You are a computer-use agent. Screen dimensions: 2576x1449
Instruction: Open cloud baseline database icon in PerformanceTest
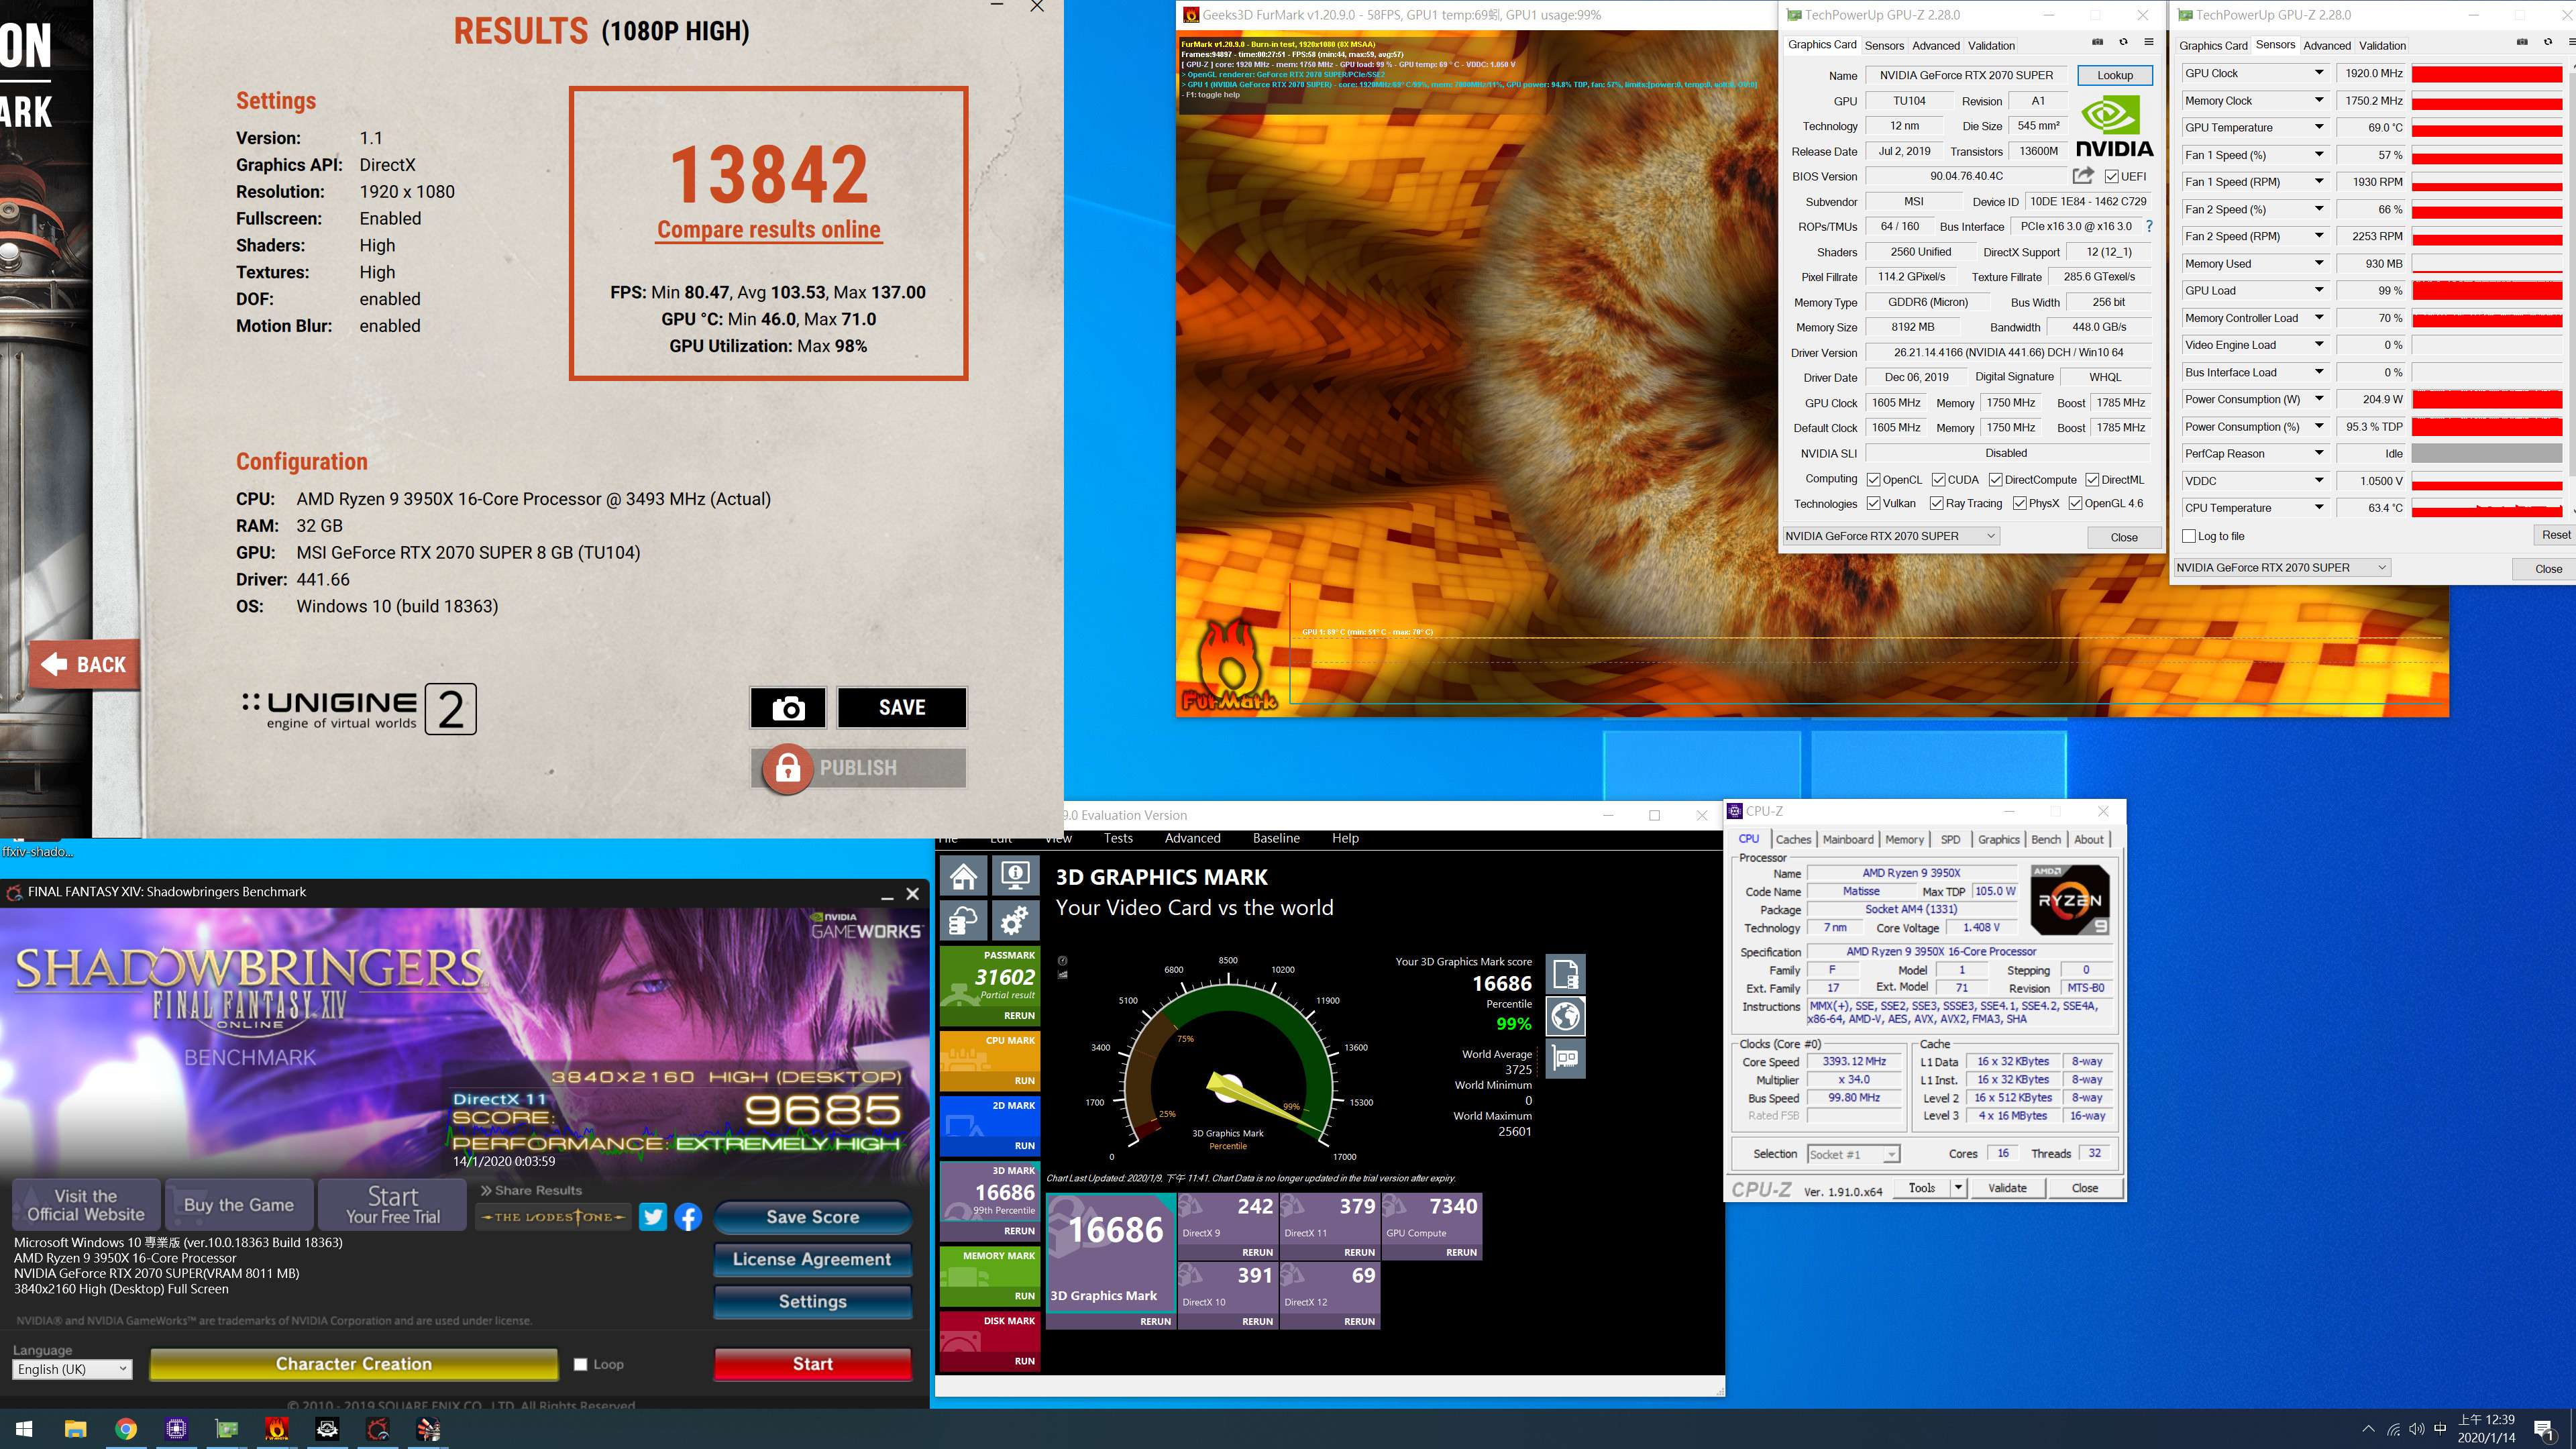[963, 920]
